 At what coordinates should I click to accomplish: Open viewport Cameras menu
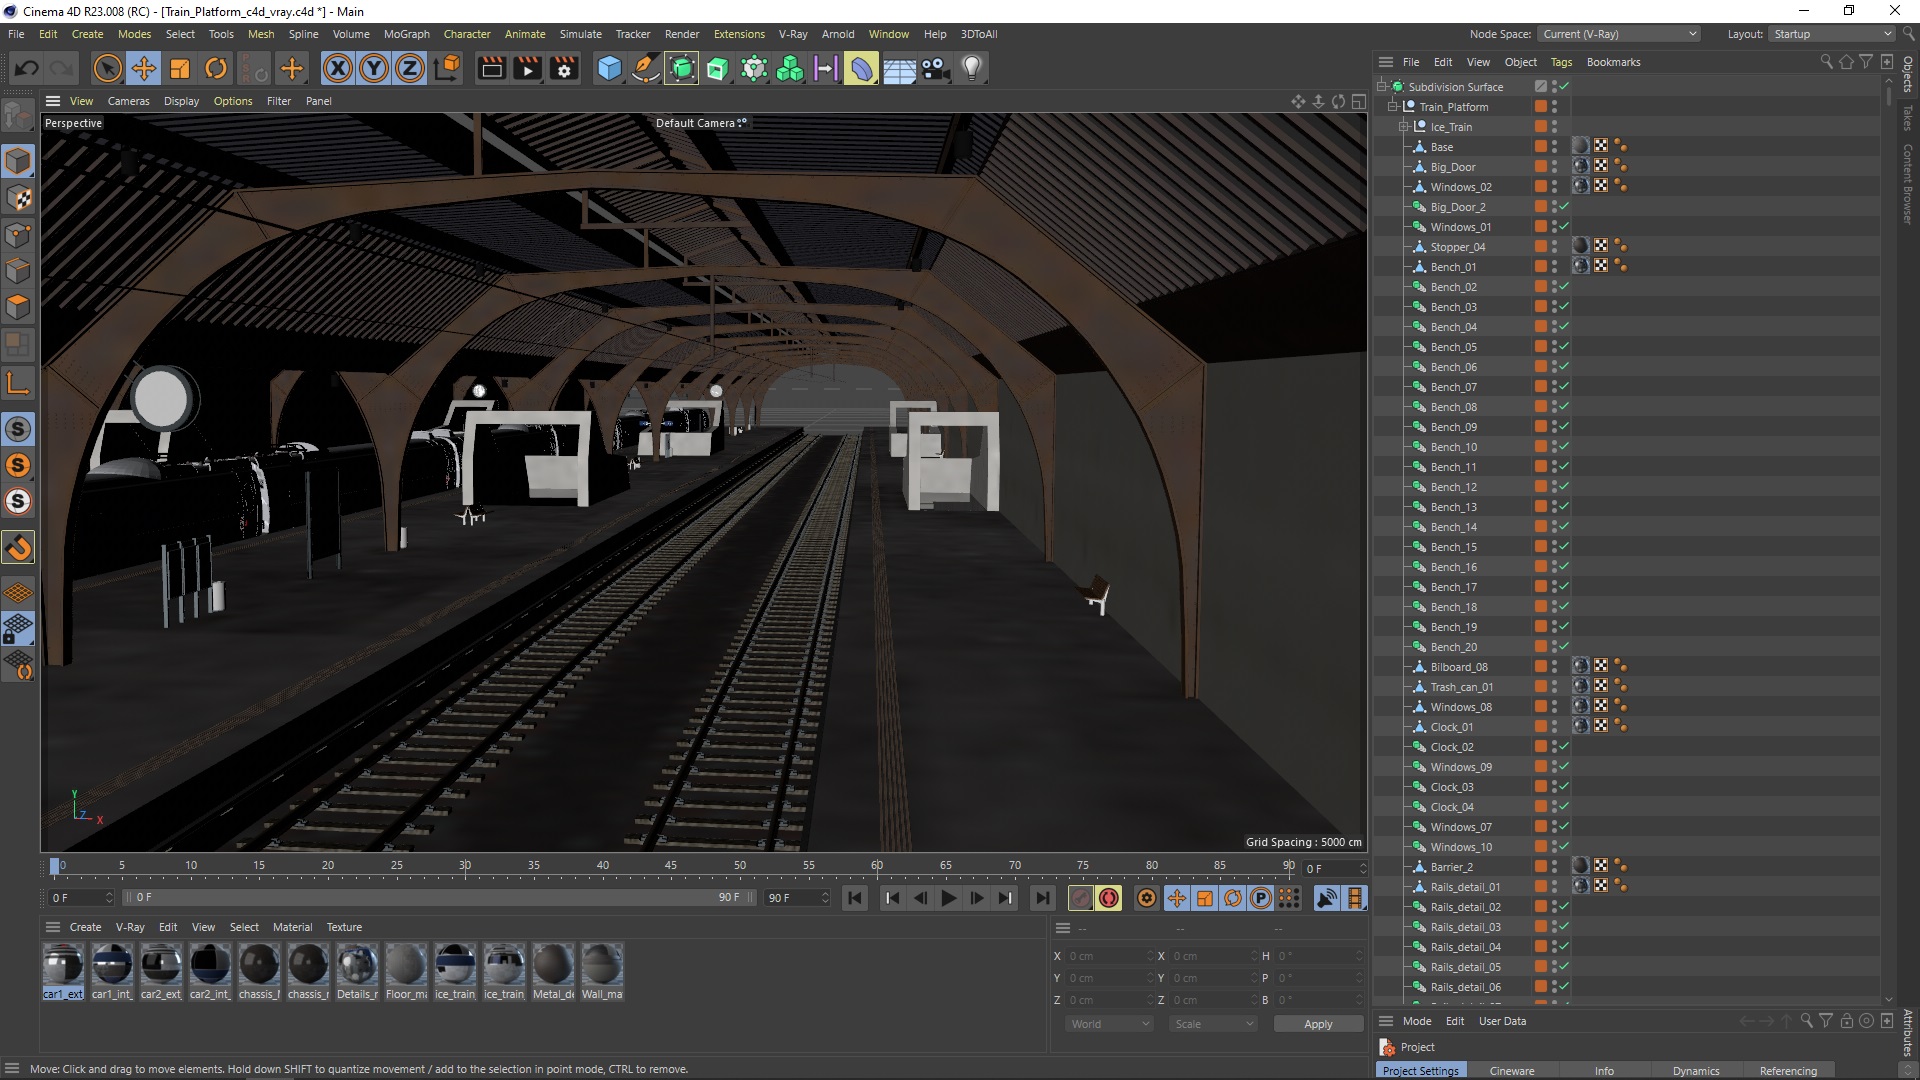[128, 101]
